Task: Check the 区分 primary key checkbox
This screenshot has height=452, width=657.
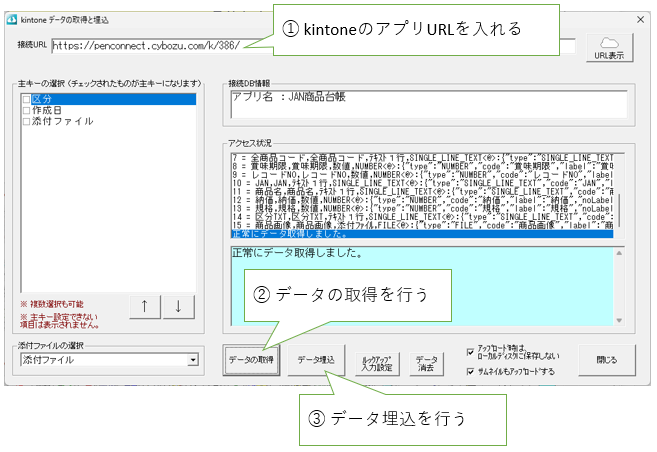Action: (27, 100)
